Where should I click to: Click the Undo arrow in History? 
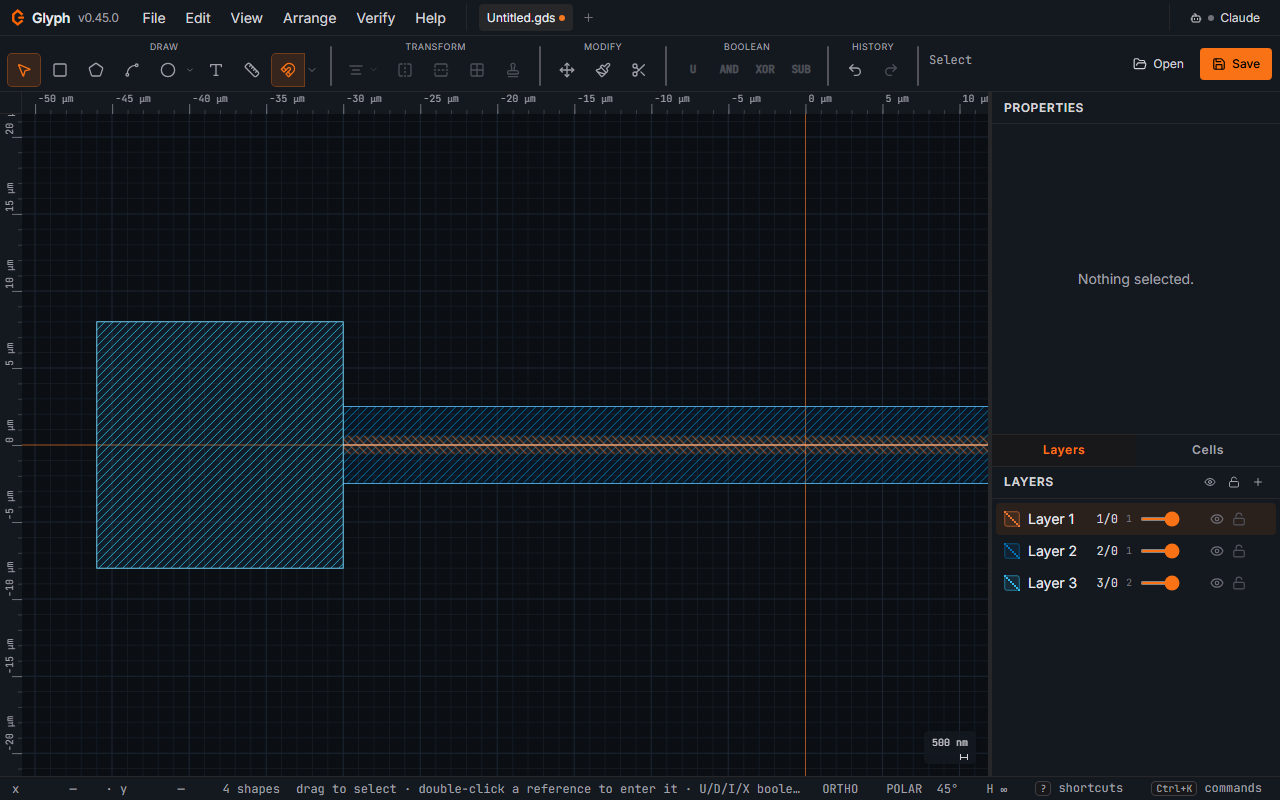click(855, 70)
